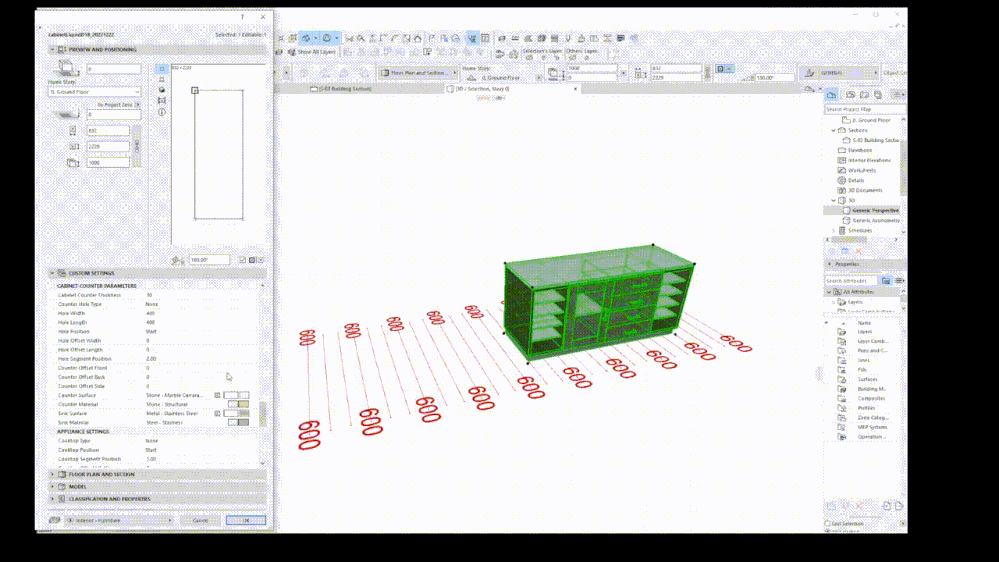Image resolution: width=999 pixels, height=562 pixels.
Task: Click the Lines attribute icon
Action: (x=842, y=361)
